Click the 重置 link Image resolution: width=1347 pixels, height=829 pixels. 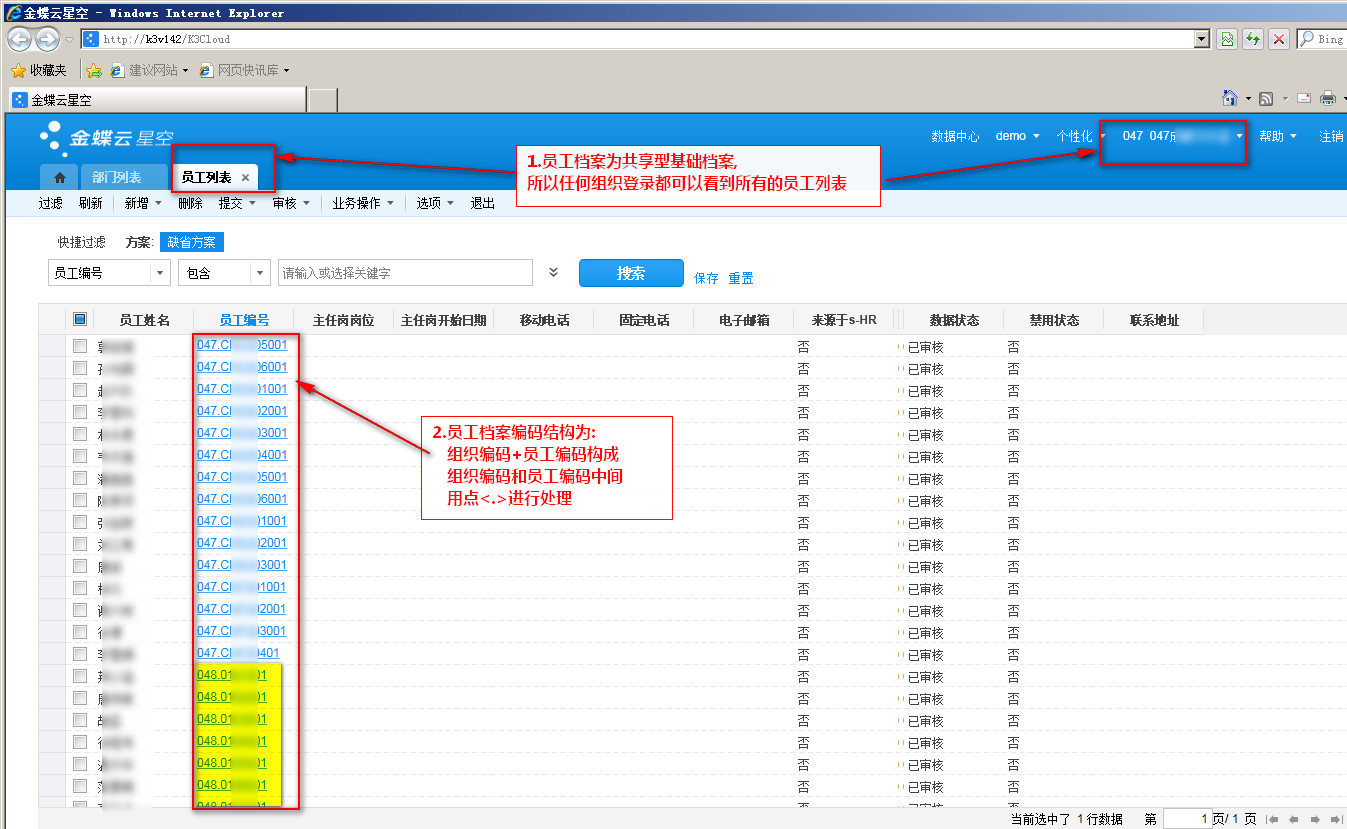[x=741, y=278]
